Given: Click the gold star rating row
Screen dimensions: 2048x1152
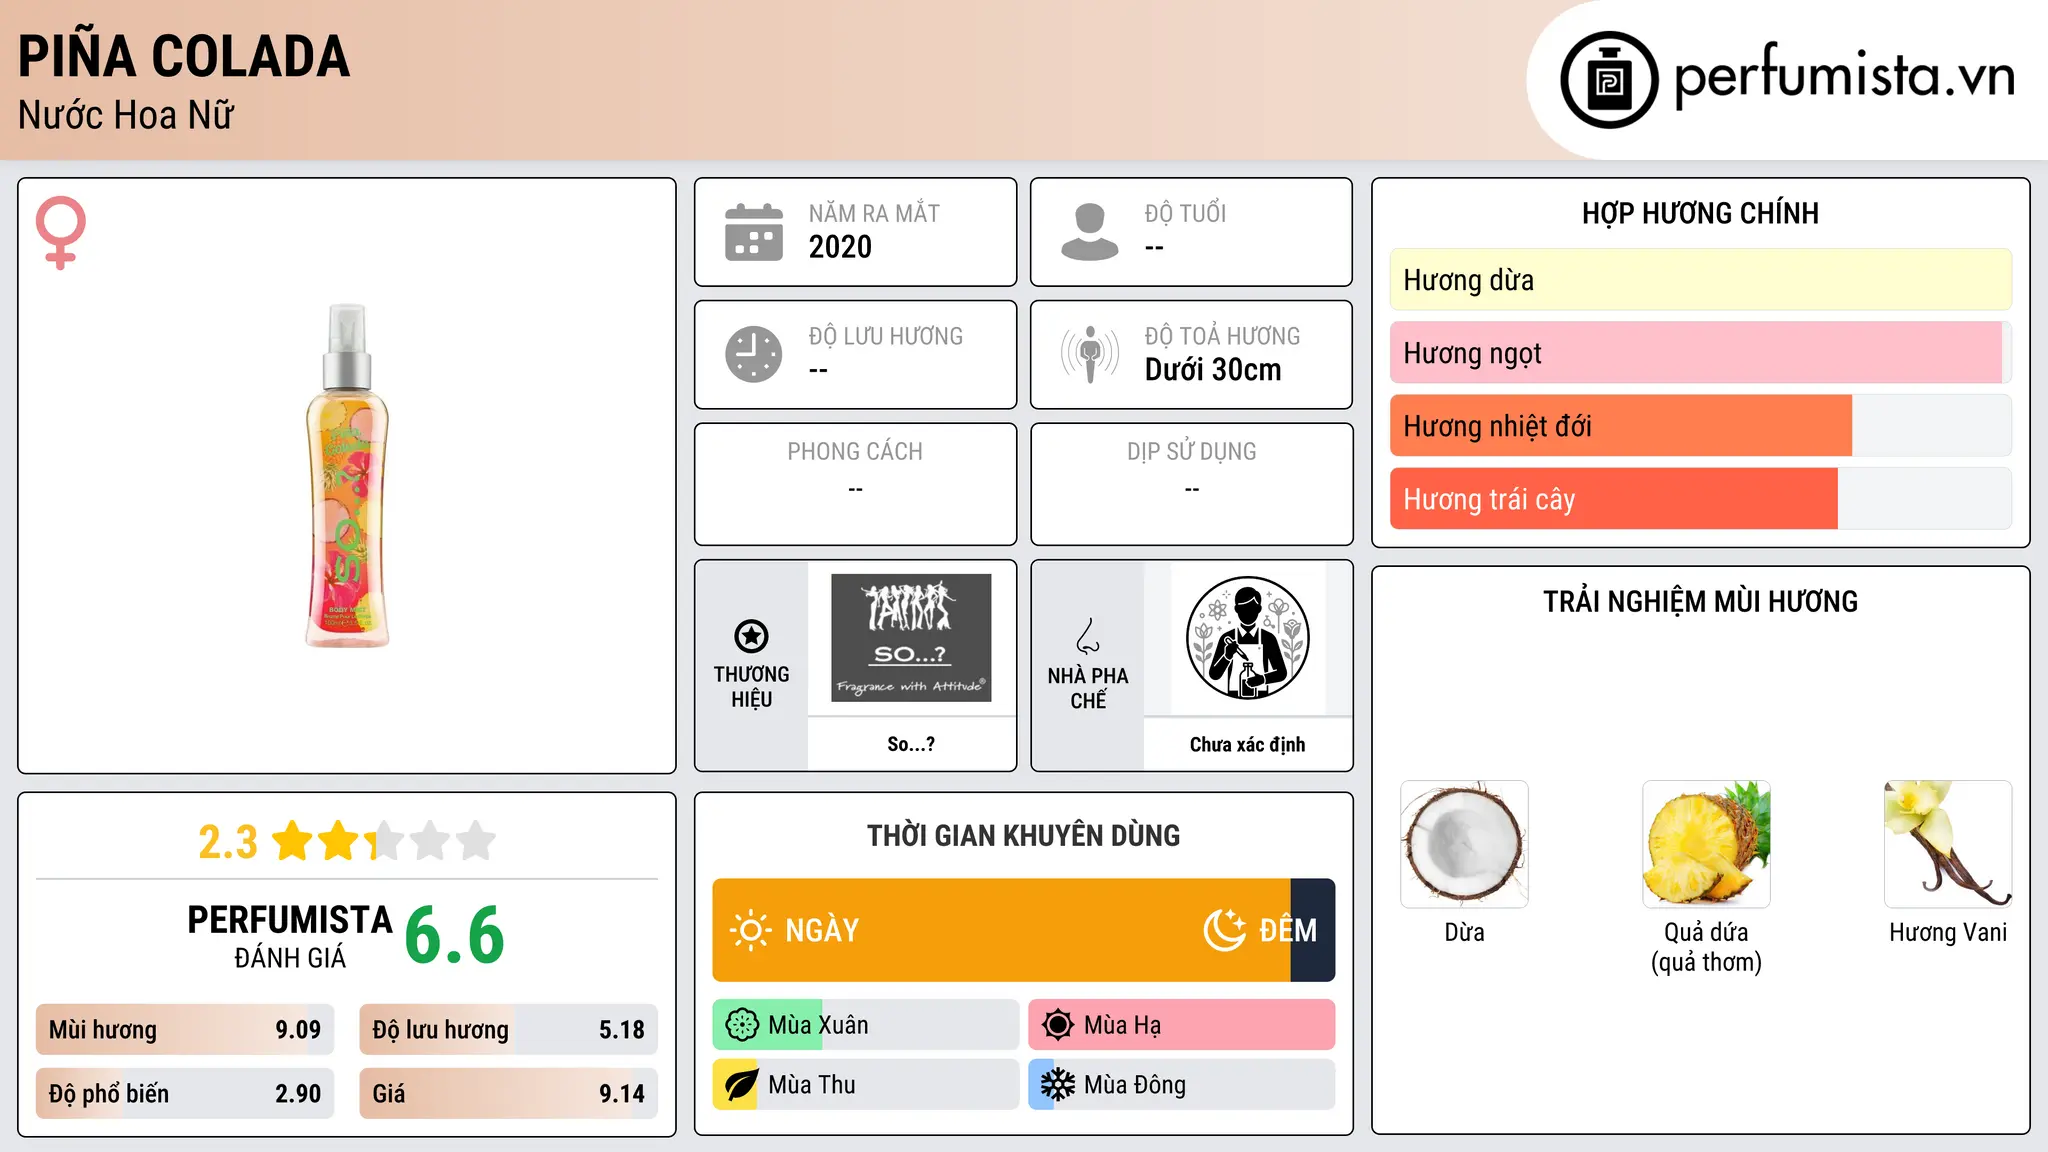Looking at the screenshot, I should (385, 841).
